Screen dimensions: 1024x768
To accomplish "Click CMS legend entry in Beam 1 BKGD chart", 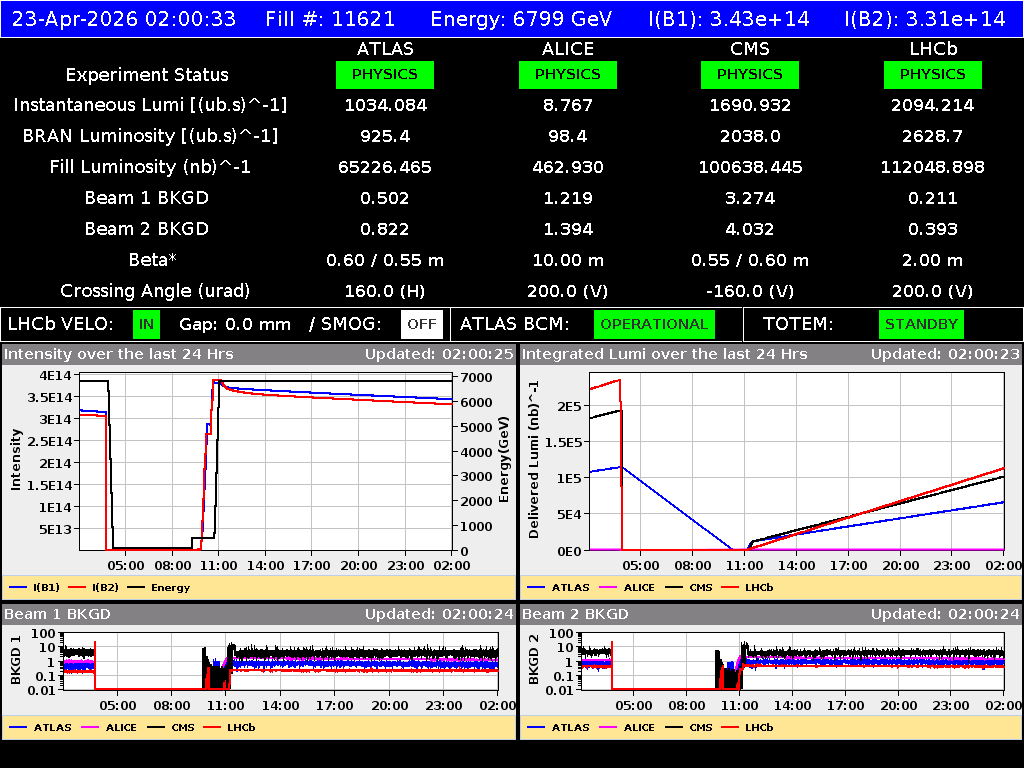I will point(171,728).
